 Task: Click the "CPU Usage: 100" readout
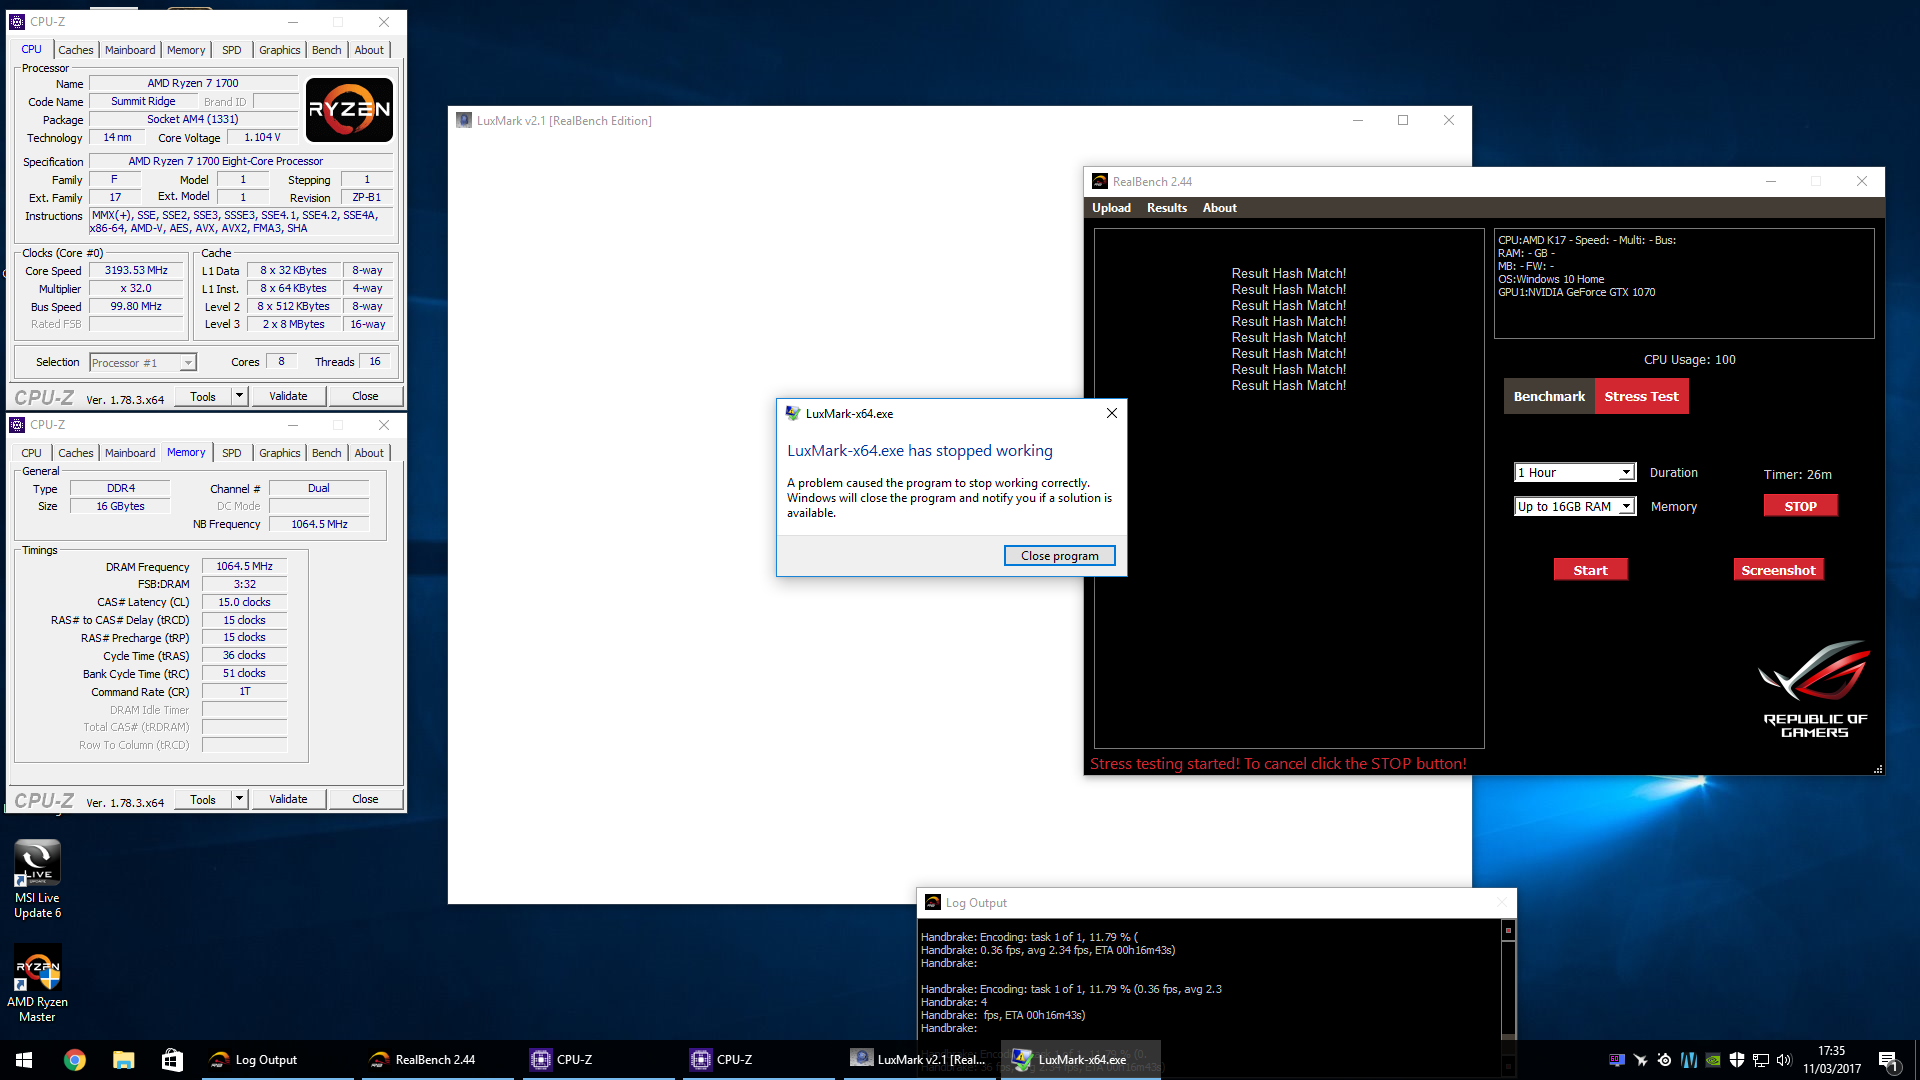pos(1689,360)
